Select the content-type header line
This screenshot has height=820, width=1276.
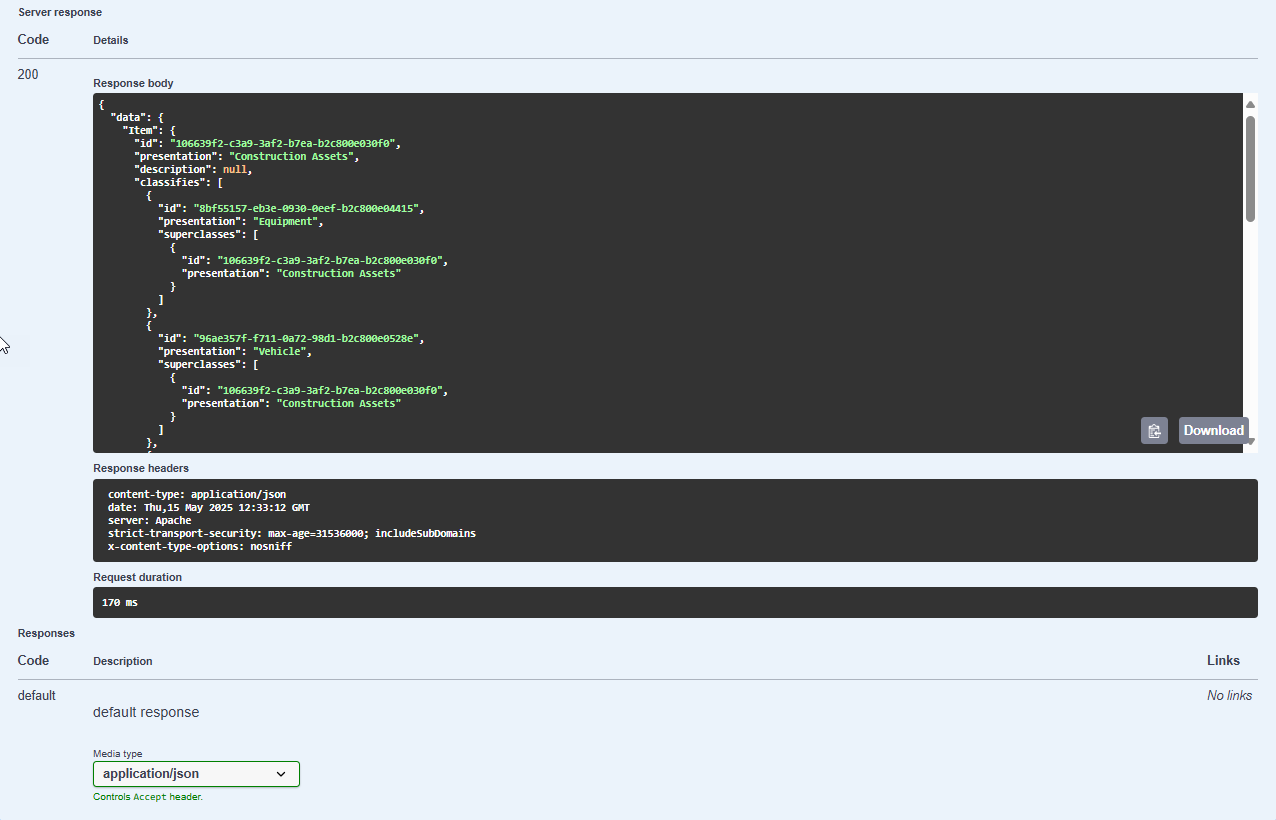197,494
